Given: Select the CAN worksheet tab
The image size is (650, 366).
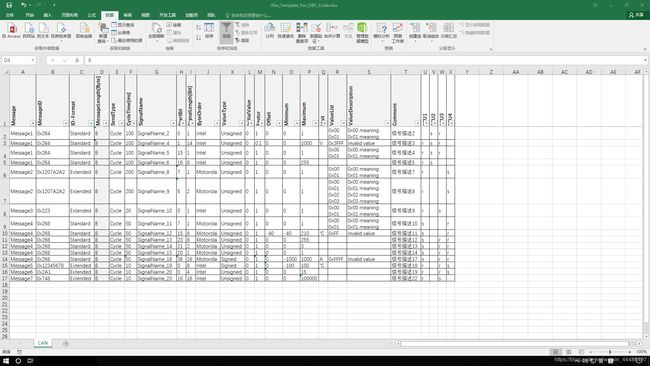Looking at the screenshot, I should coord(43,343).
